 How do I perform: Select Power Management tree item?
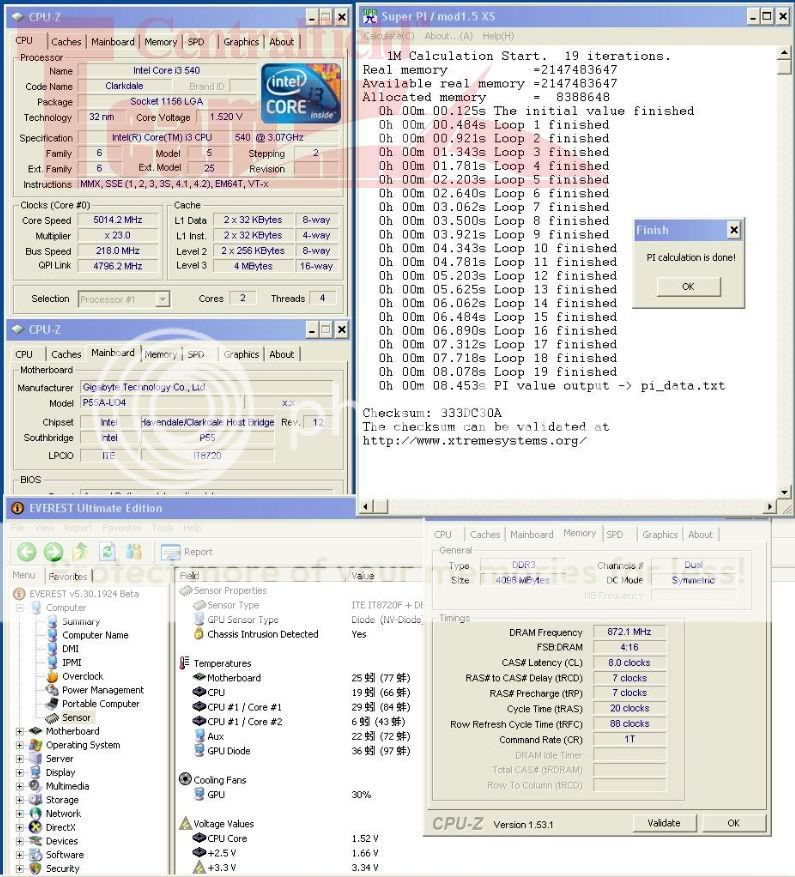pyautogui.click(x=102, y=690)
